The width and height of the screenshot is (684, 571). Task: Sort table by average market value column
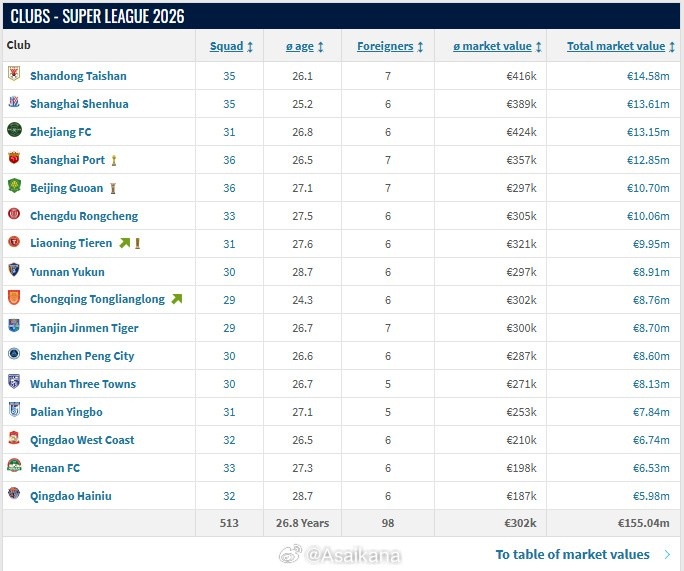pyautogui.click(x=497, y=46)
